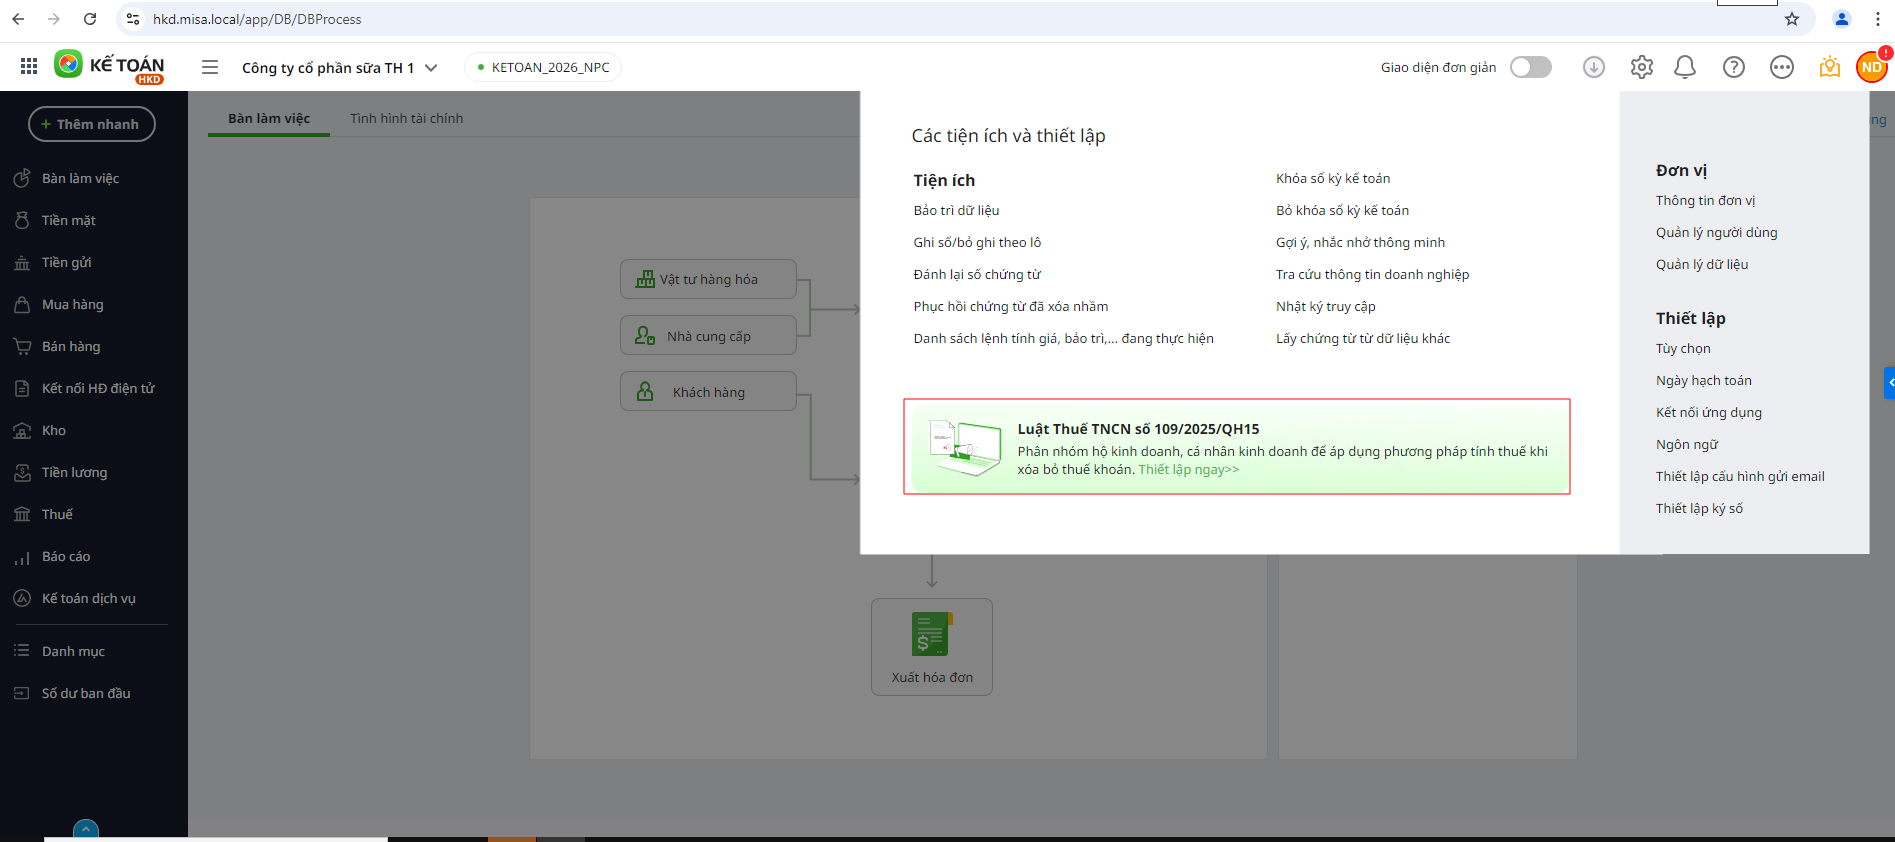Viewport: 1895px width, 842px height.
Task: Click the hamburger menu icon
Action: (210, 67)
